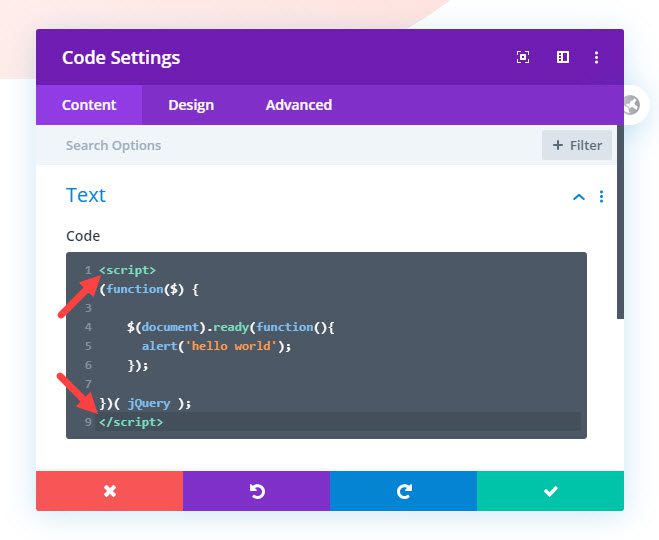This screenshot has width=659, height=540.
Task: Click the globe icon beside modal
Action: pos(632,105)
